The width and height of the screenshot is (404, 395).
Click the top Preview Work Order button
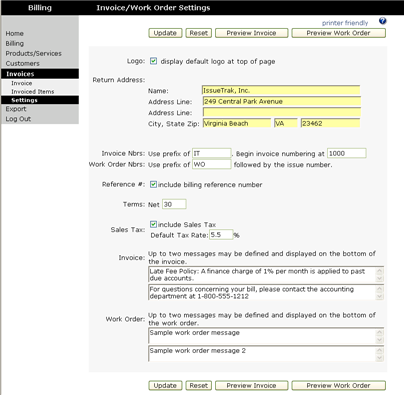click(338, 33)
